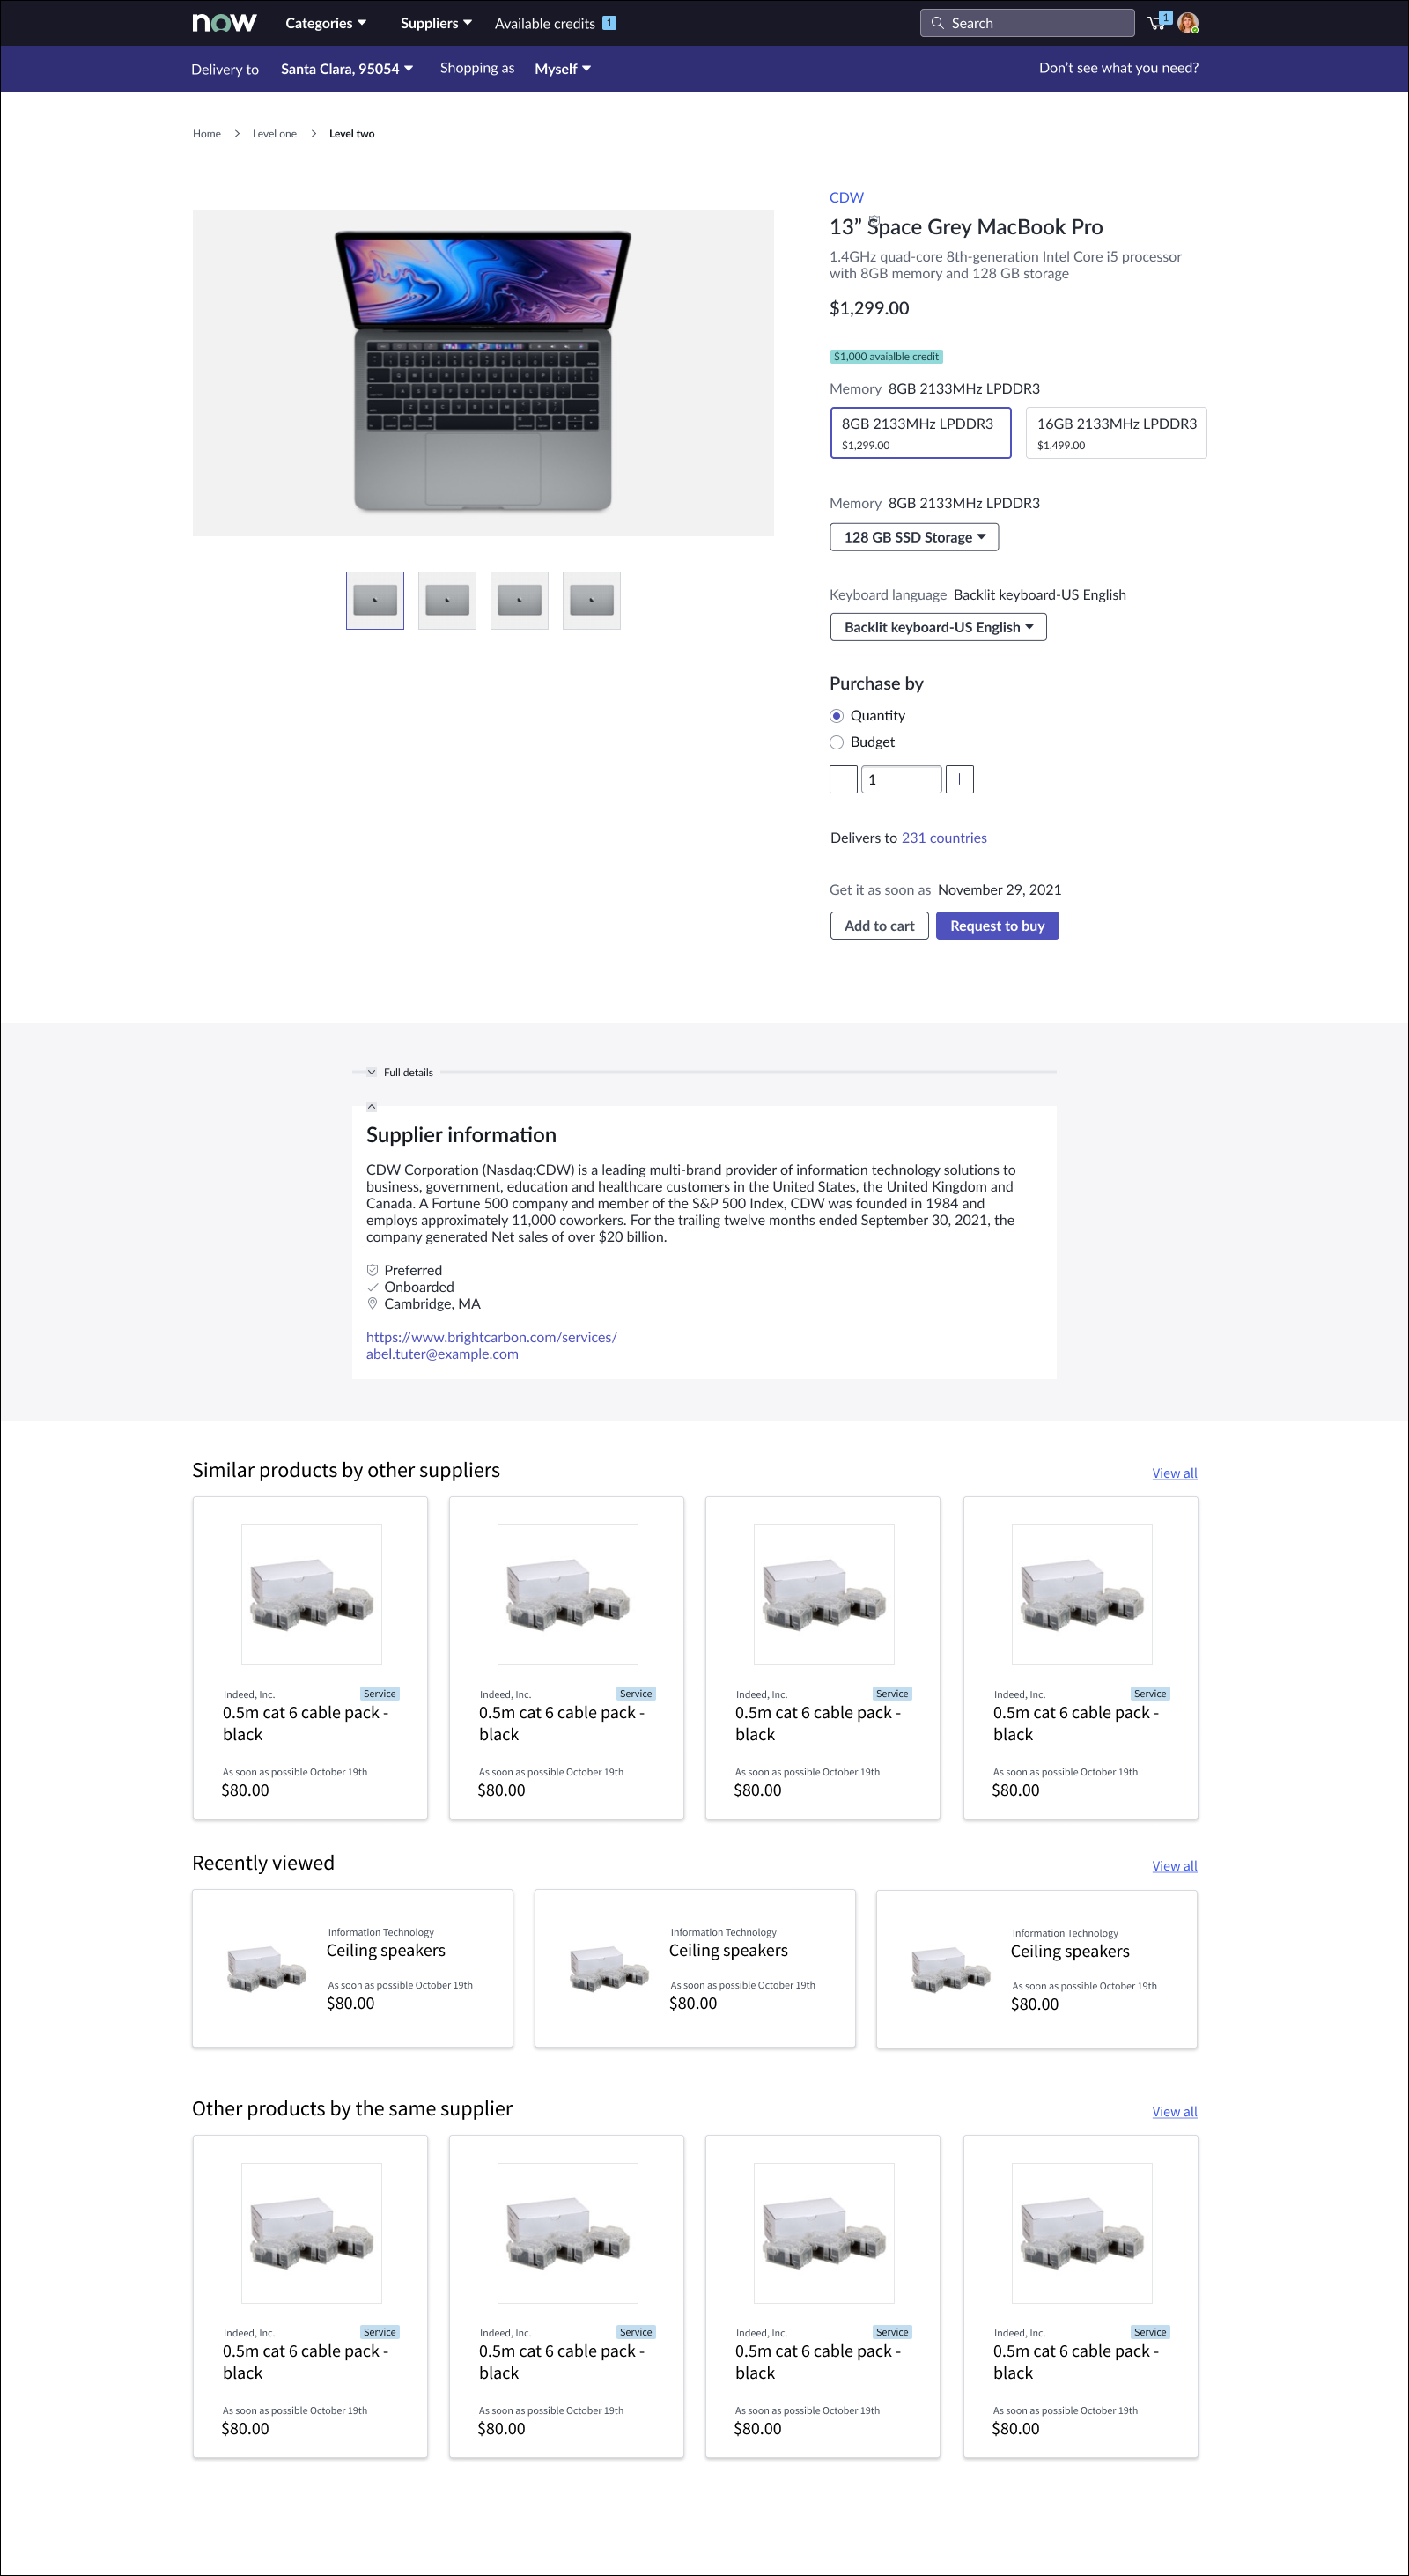
Task: Click the 231 countries link
Action: 944,838
